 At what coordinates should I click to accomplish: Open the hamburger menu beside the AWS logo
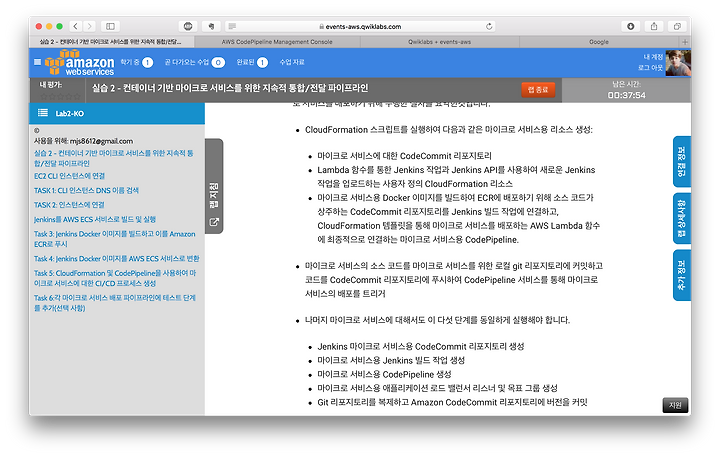click(38, 62)
